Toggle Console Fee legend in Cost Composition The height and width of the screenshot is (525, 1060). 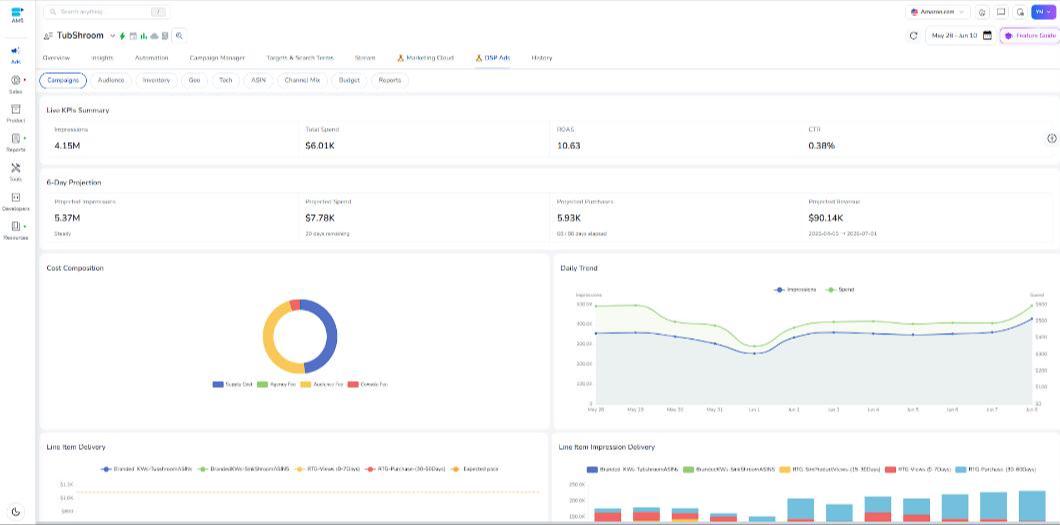coord(367,384)
